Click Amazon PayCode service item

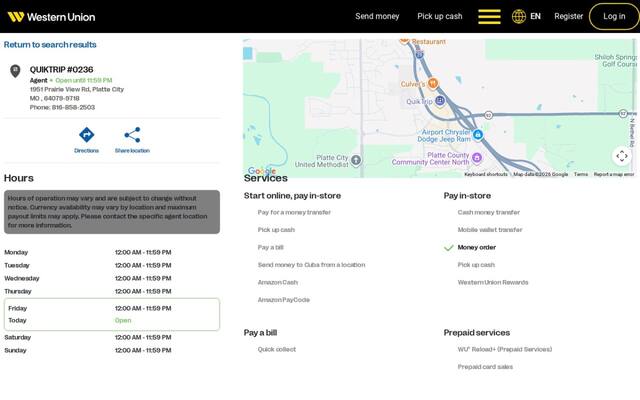(284, 300)
